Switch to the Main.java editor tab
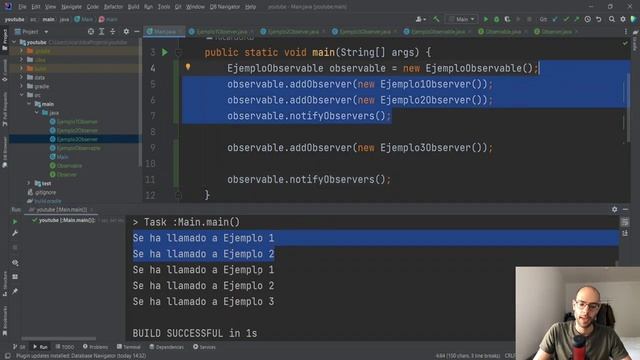This screenshot has height=360, width=640. [x=164, y=31]
